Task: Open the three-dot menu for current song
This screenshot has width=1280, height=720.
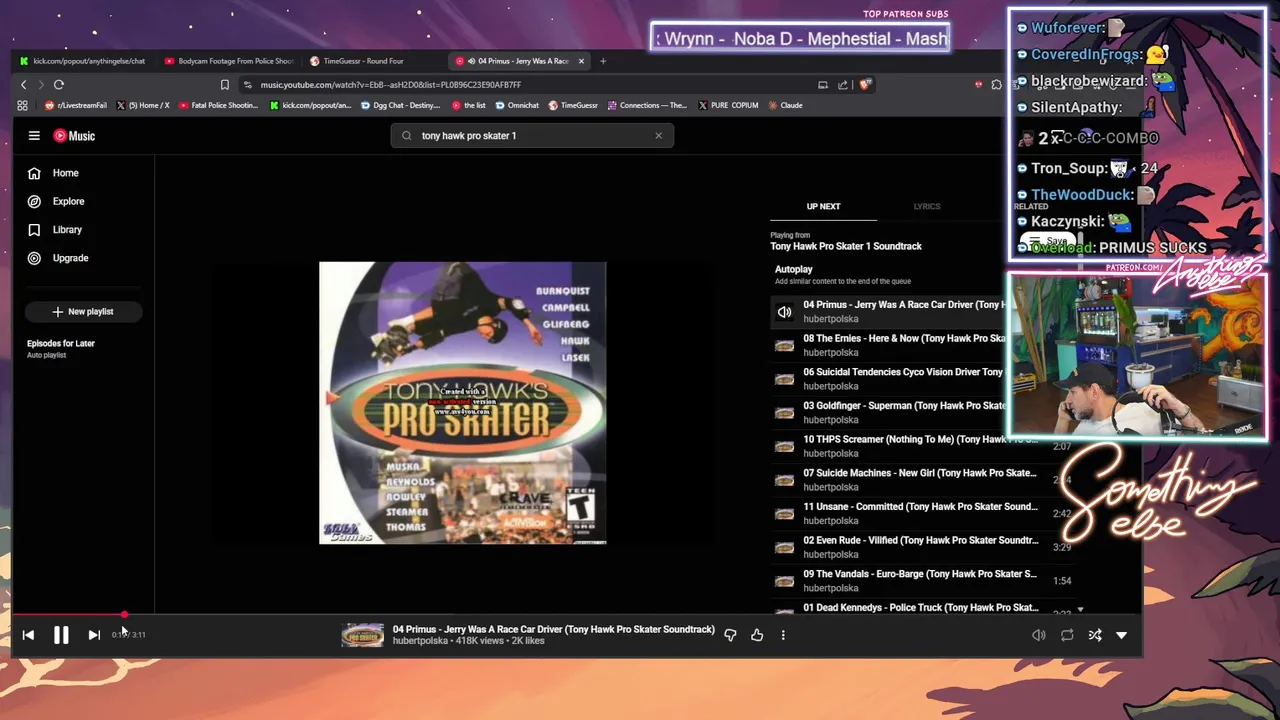Action: click(783, 635)
